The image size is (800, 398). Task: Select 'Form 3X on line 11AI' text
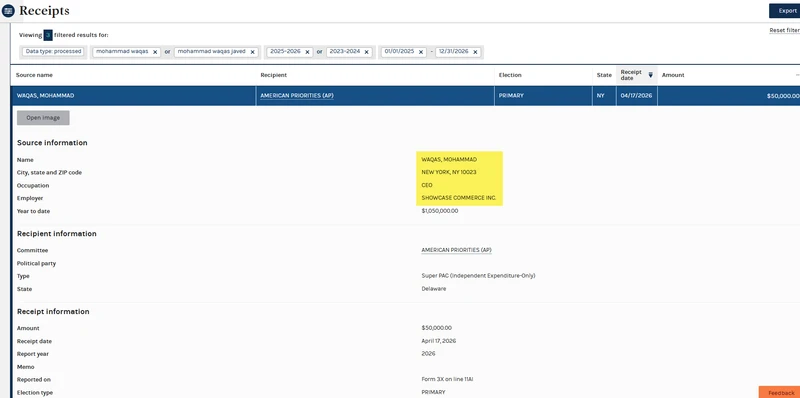click(x=448, y=380)
